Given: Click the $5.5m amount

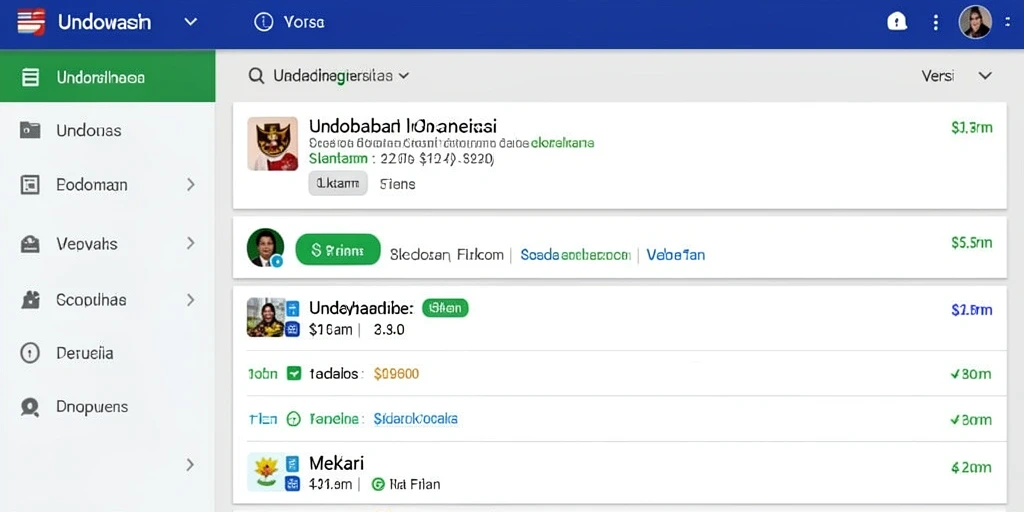Looking at the screenshot, I should [x=972, y=243].
